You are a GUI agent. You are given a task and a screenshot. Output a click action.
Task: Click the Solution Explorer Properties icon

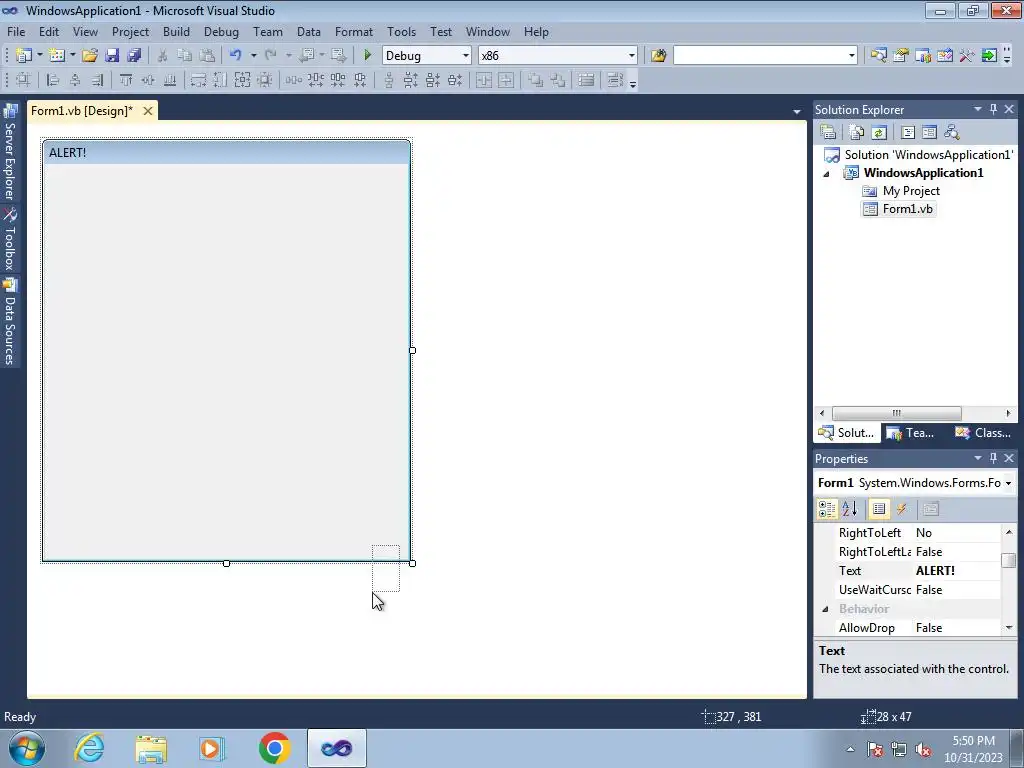tap(828, 133)
